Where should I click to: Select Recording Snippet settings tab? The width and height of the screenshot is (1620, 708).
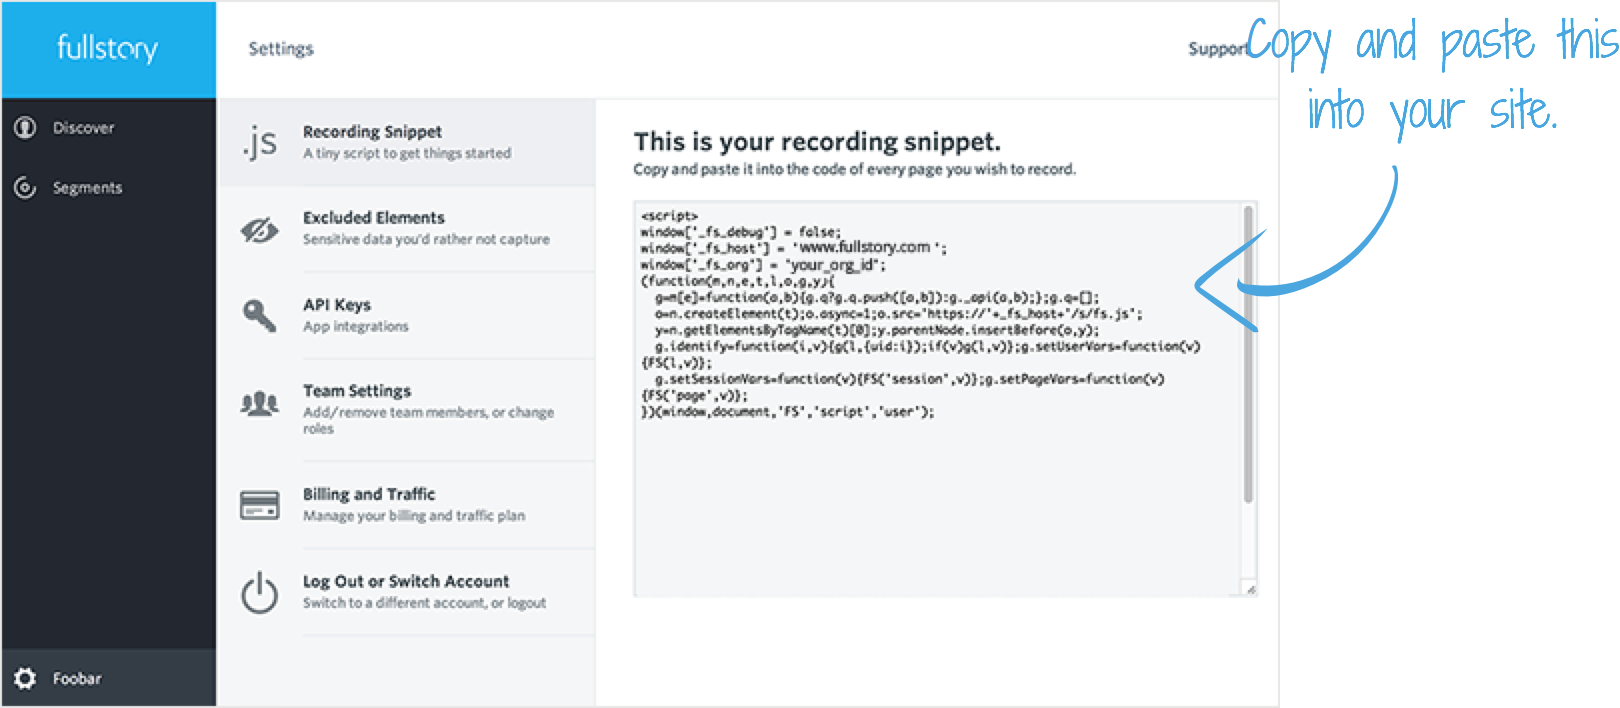372,132
